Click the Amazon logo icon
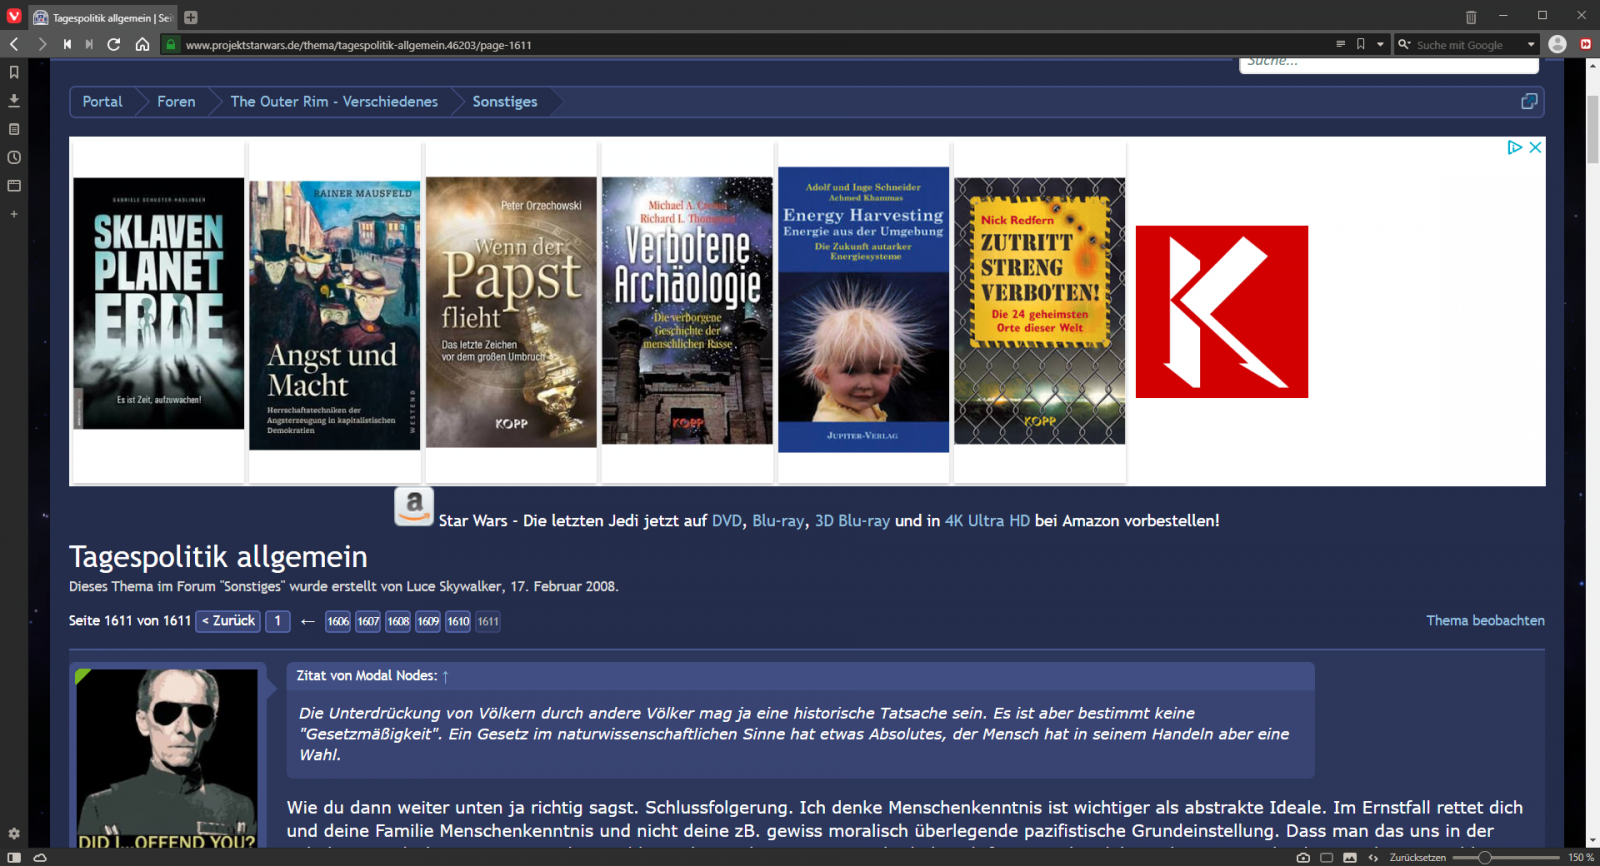This screenshot has height=866, width=1600. [x=414, y=506]
